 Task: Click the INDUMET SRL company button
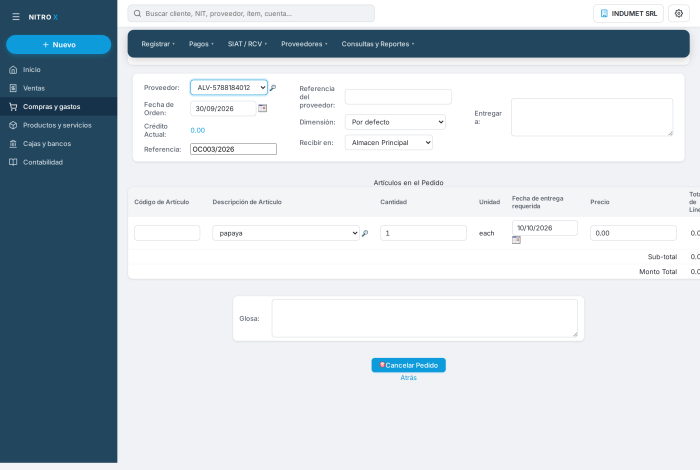[x=628, y=13]
